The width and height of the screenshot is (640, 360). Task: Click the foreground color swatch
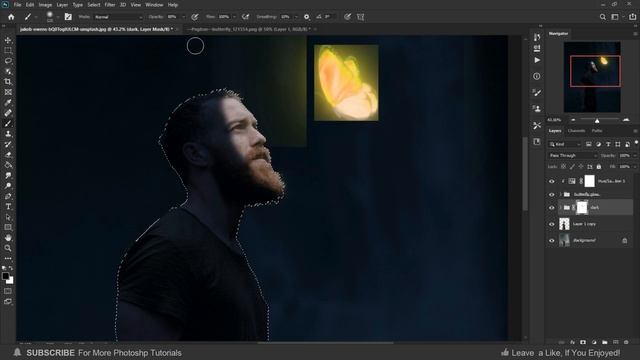[x=5, y=276]
